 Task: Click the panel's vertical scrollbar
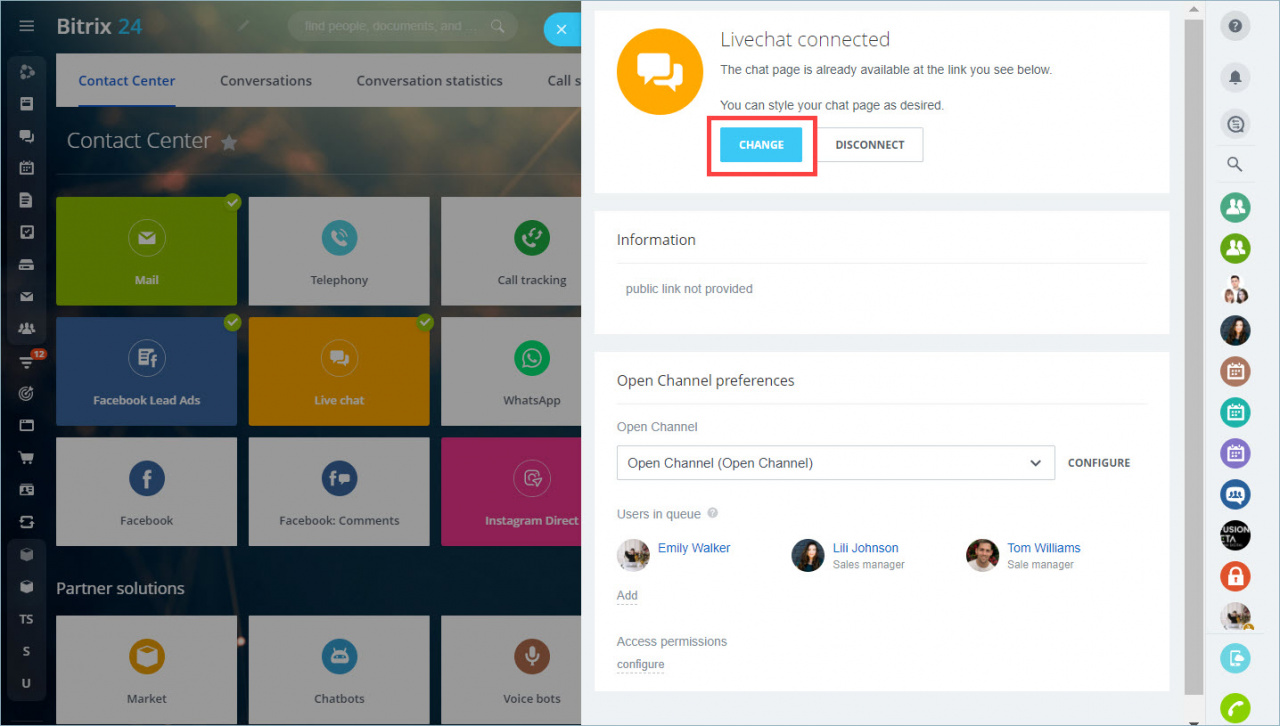tap(1193, 355)
